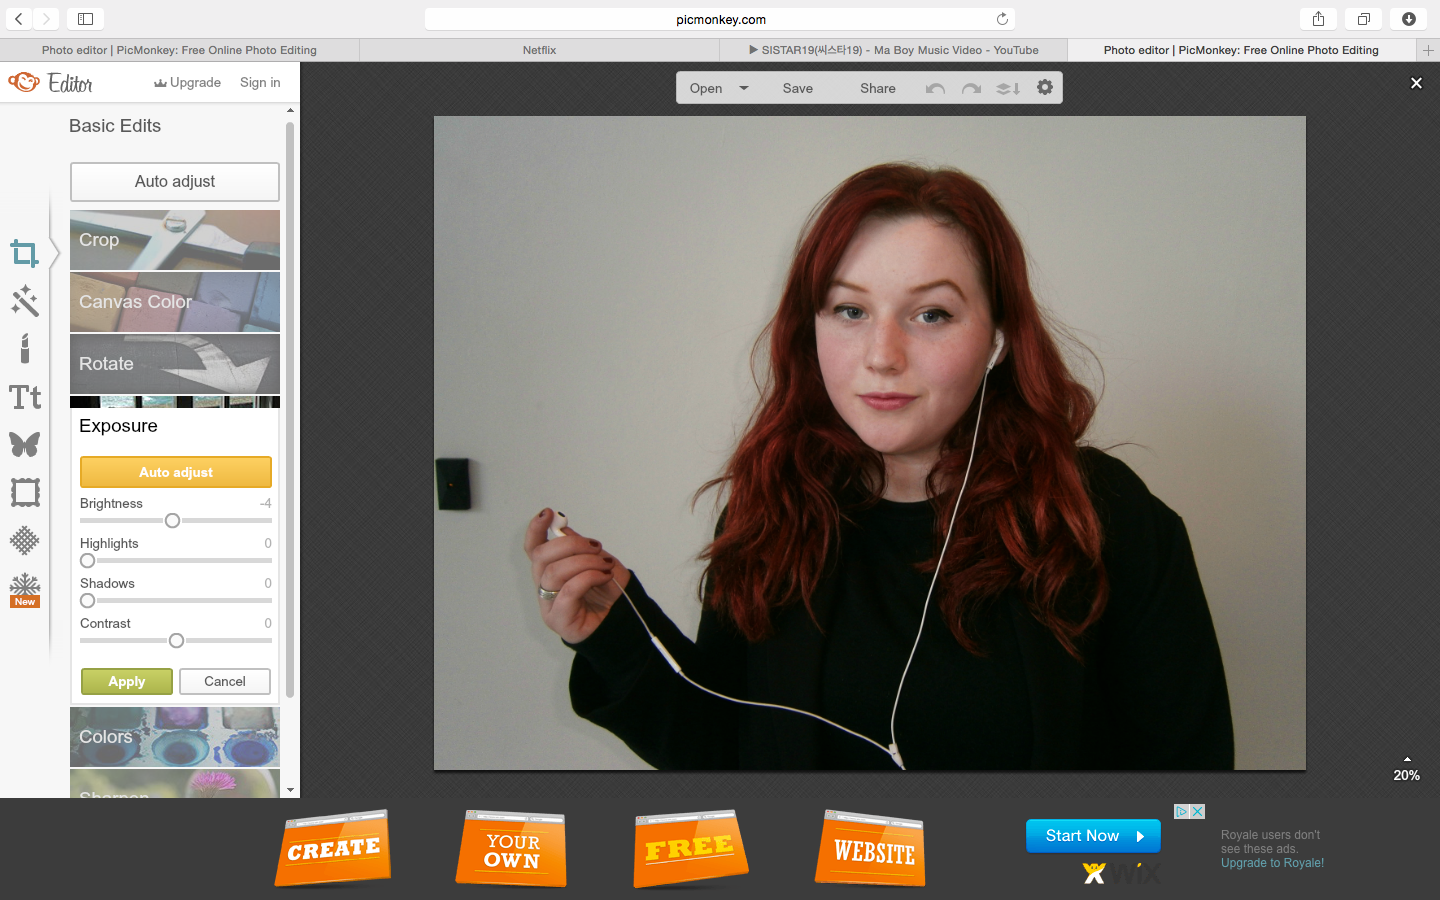The image size is (1440, 900).
Task: Apply the exposure changes
Action: tap(127, 681)
